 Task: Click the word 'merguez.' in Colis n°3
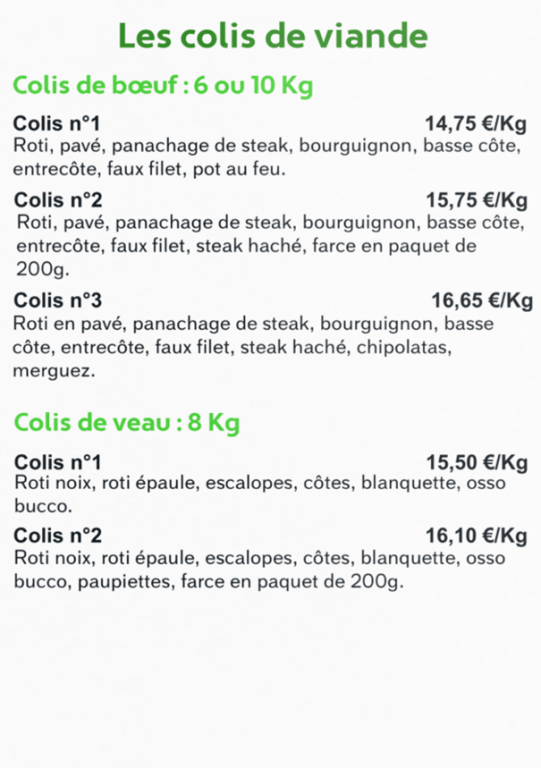tap(54, 371)
